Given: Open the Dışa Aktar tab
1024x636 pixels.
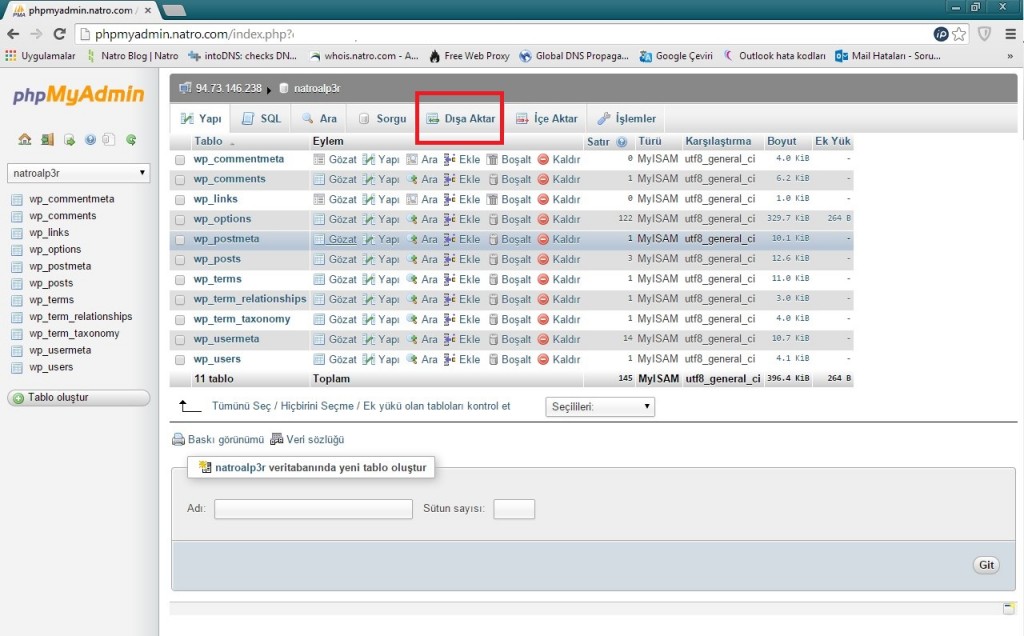Looking at the screenshot, I should tap(460, 118).
